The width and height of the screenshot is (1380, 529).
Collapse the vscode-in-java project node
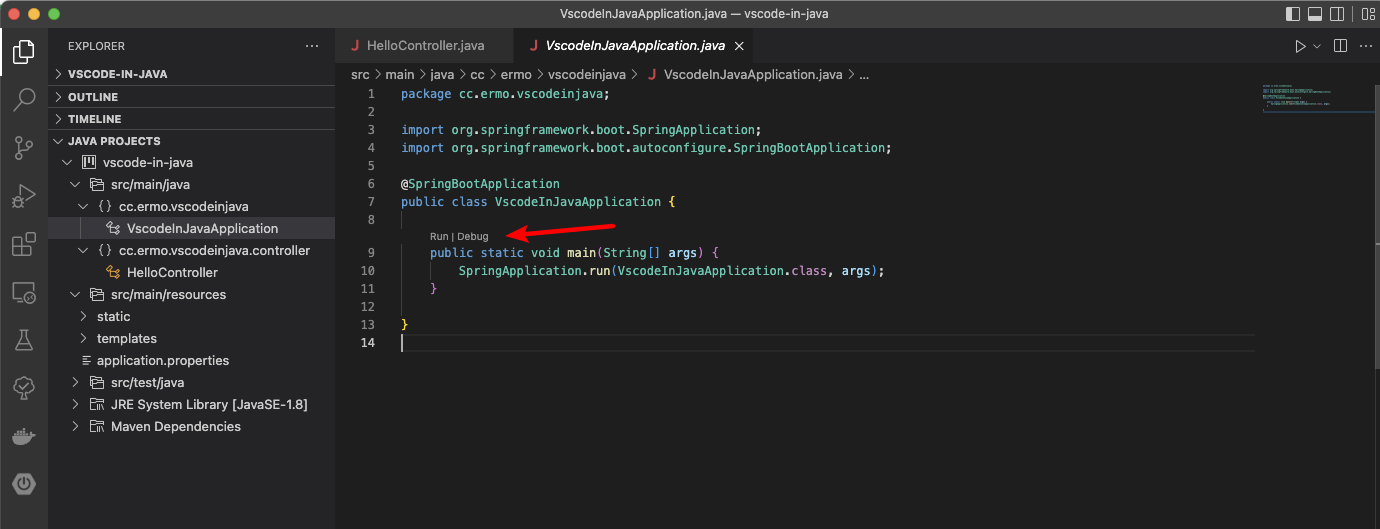67,162
